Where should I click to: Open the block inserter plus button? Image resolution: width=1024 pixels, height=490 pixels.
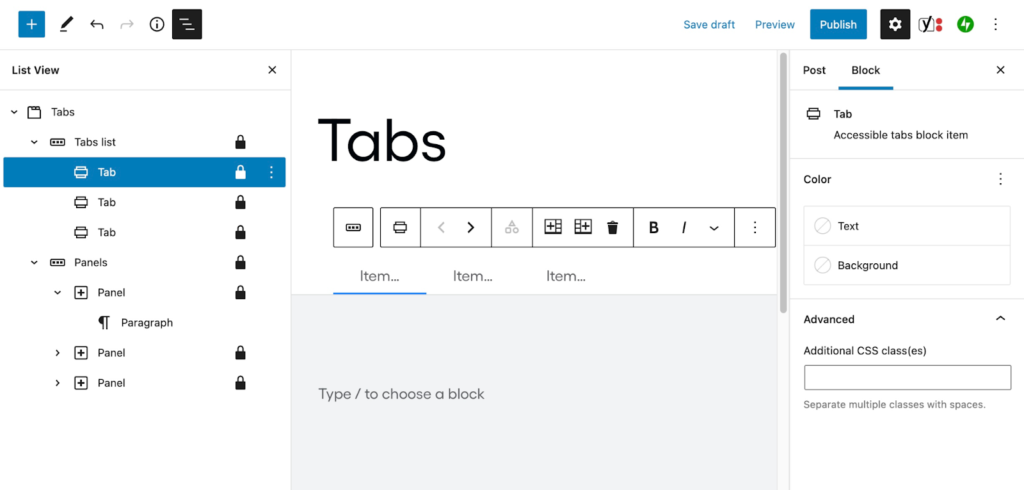[31, 25]
